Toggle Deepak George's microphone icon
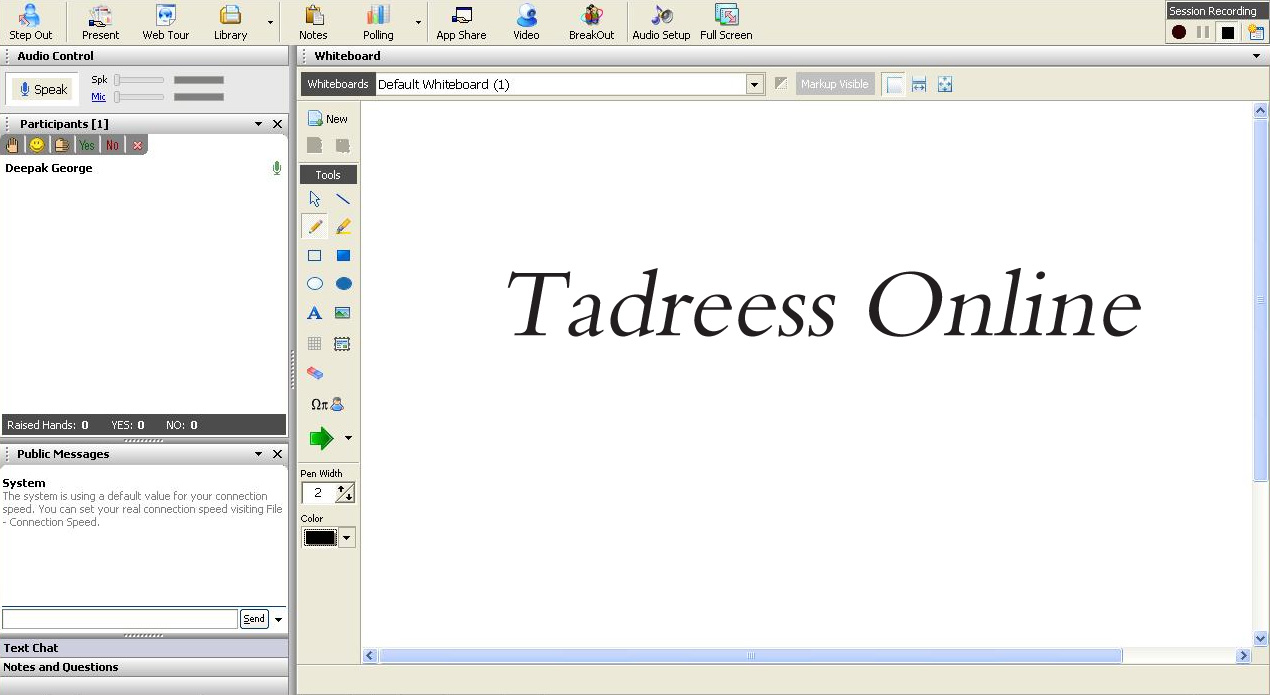Viewport: 1270px width, 695px height. [277, 168]
